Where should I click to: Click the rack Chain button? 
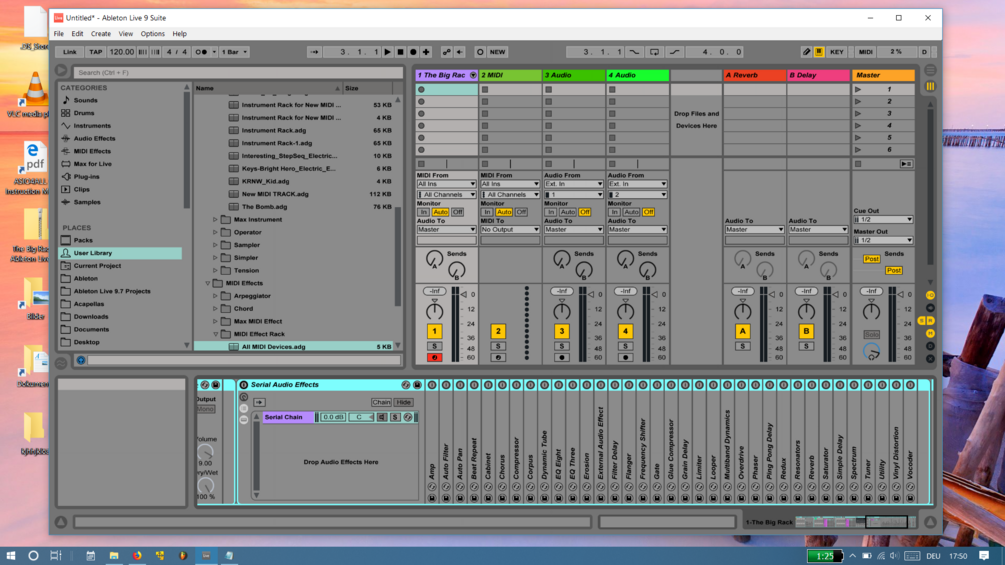(x=381, y=402)
